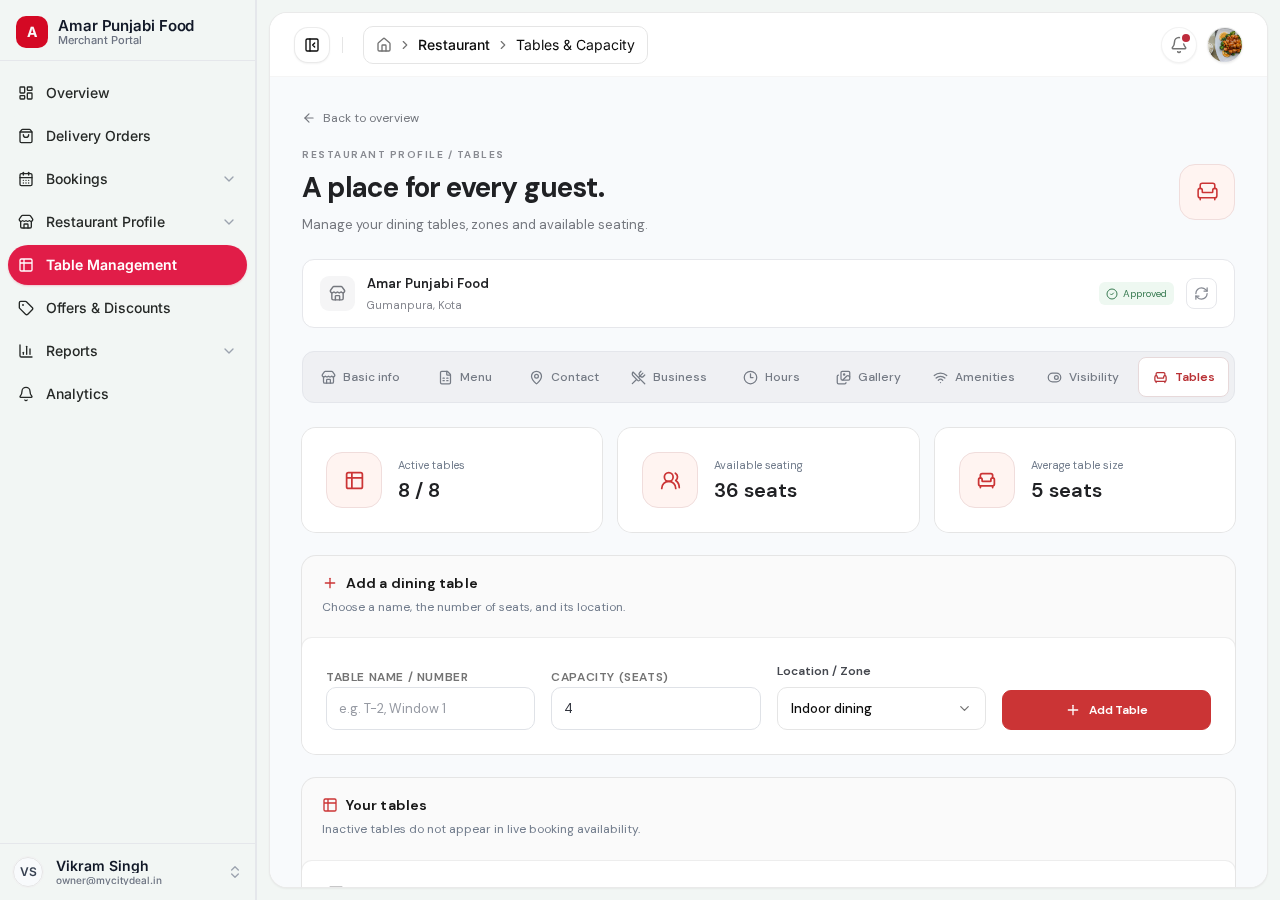Image resolution: width=1280 pixels, height=900 pixels.
Task: Expand the Bookings submenu
Action: click(x=128, y=179)
